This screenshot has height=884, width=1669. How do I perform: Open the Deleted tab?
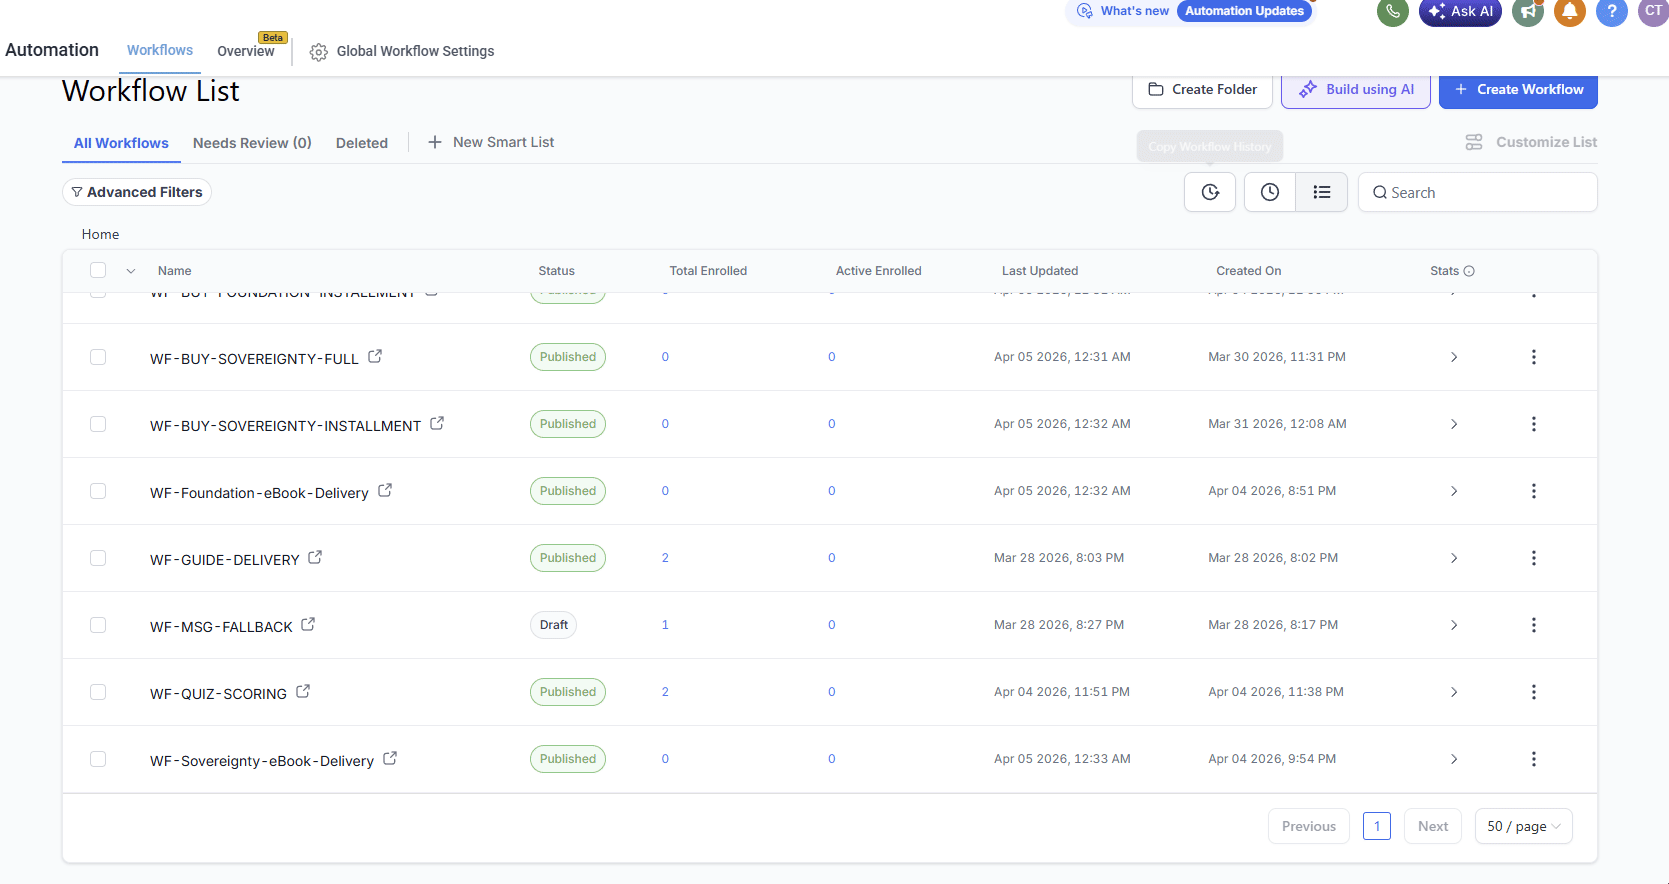[x=362, y=143]
